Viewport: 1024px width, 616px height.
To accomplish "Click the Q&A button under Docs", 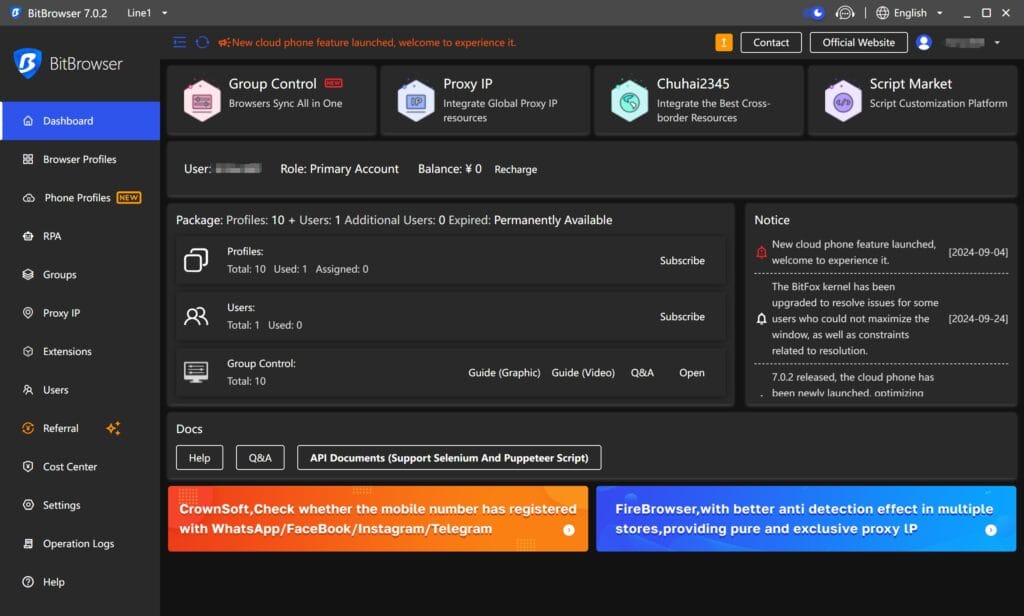I will (x=260, y=458).
